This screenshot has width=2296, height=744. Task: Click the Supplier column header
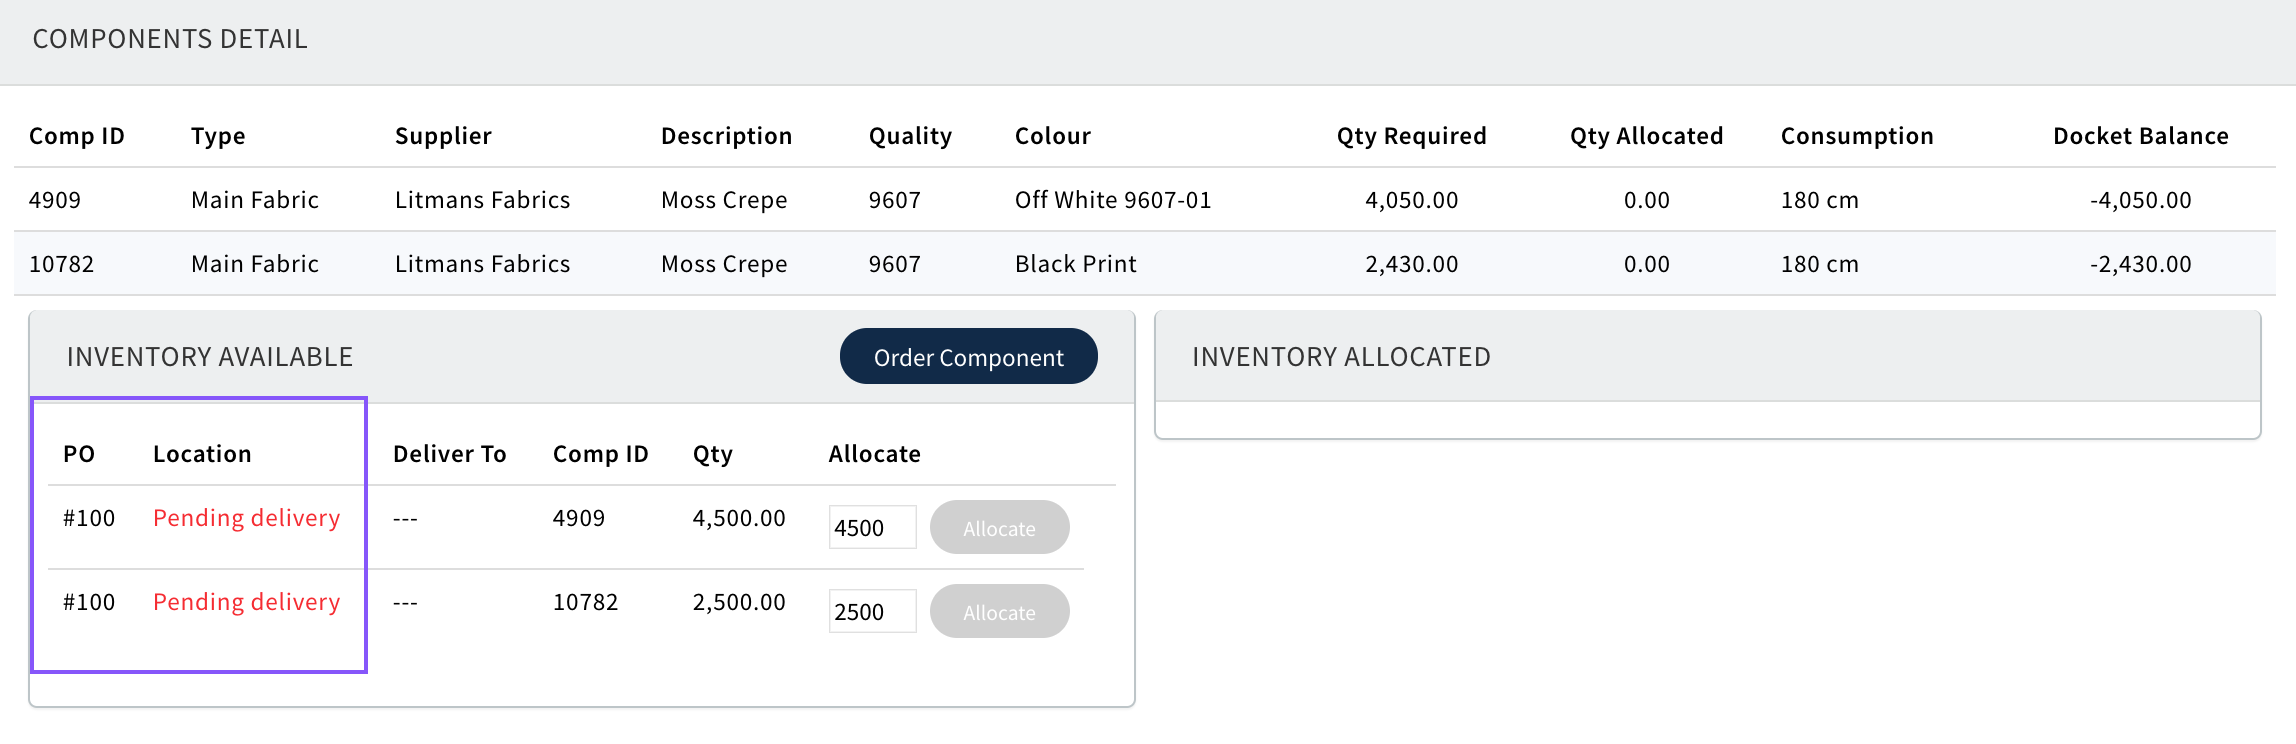443,136
